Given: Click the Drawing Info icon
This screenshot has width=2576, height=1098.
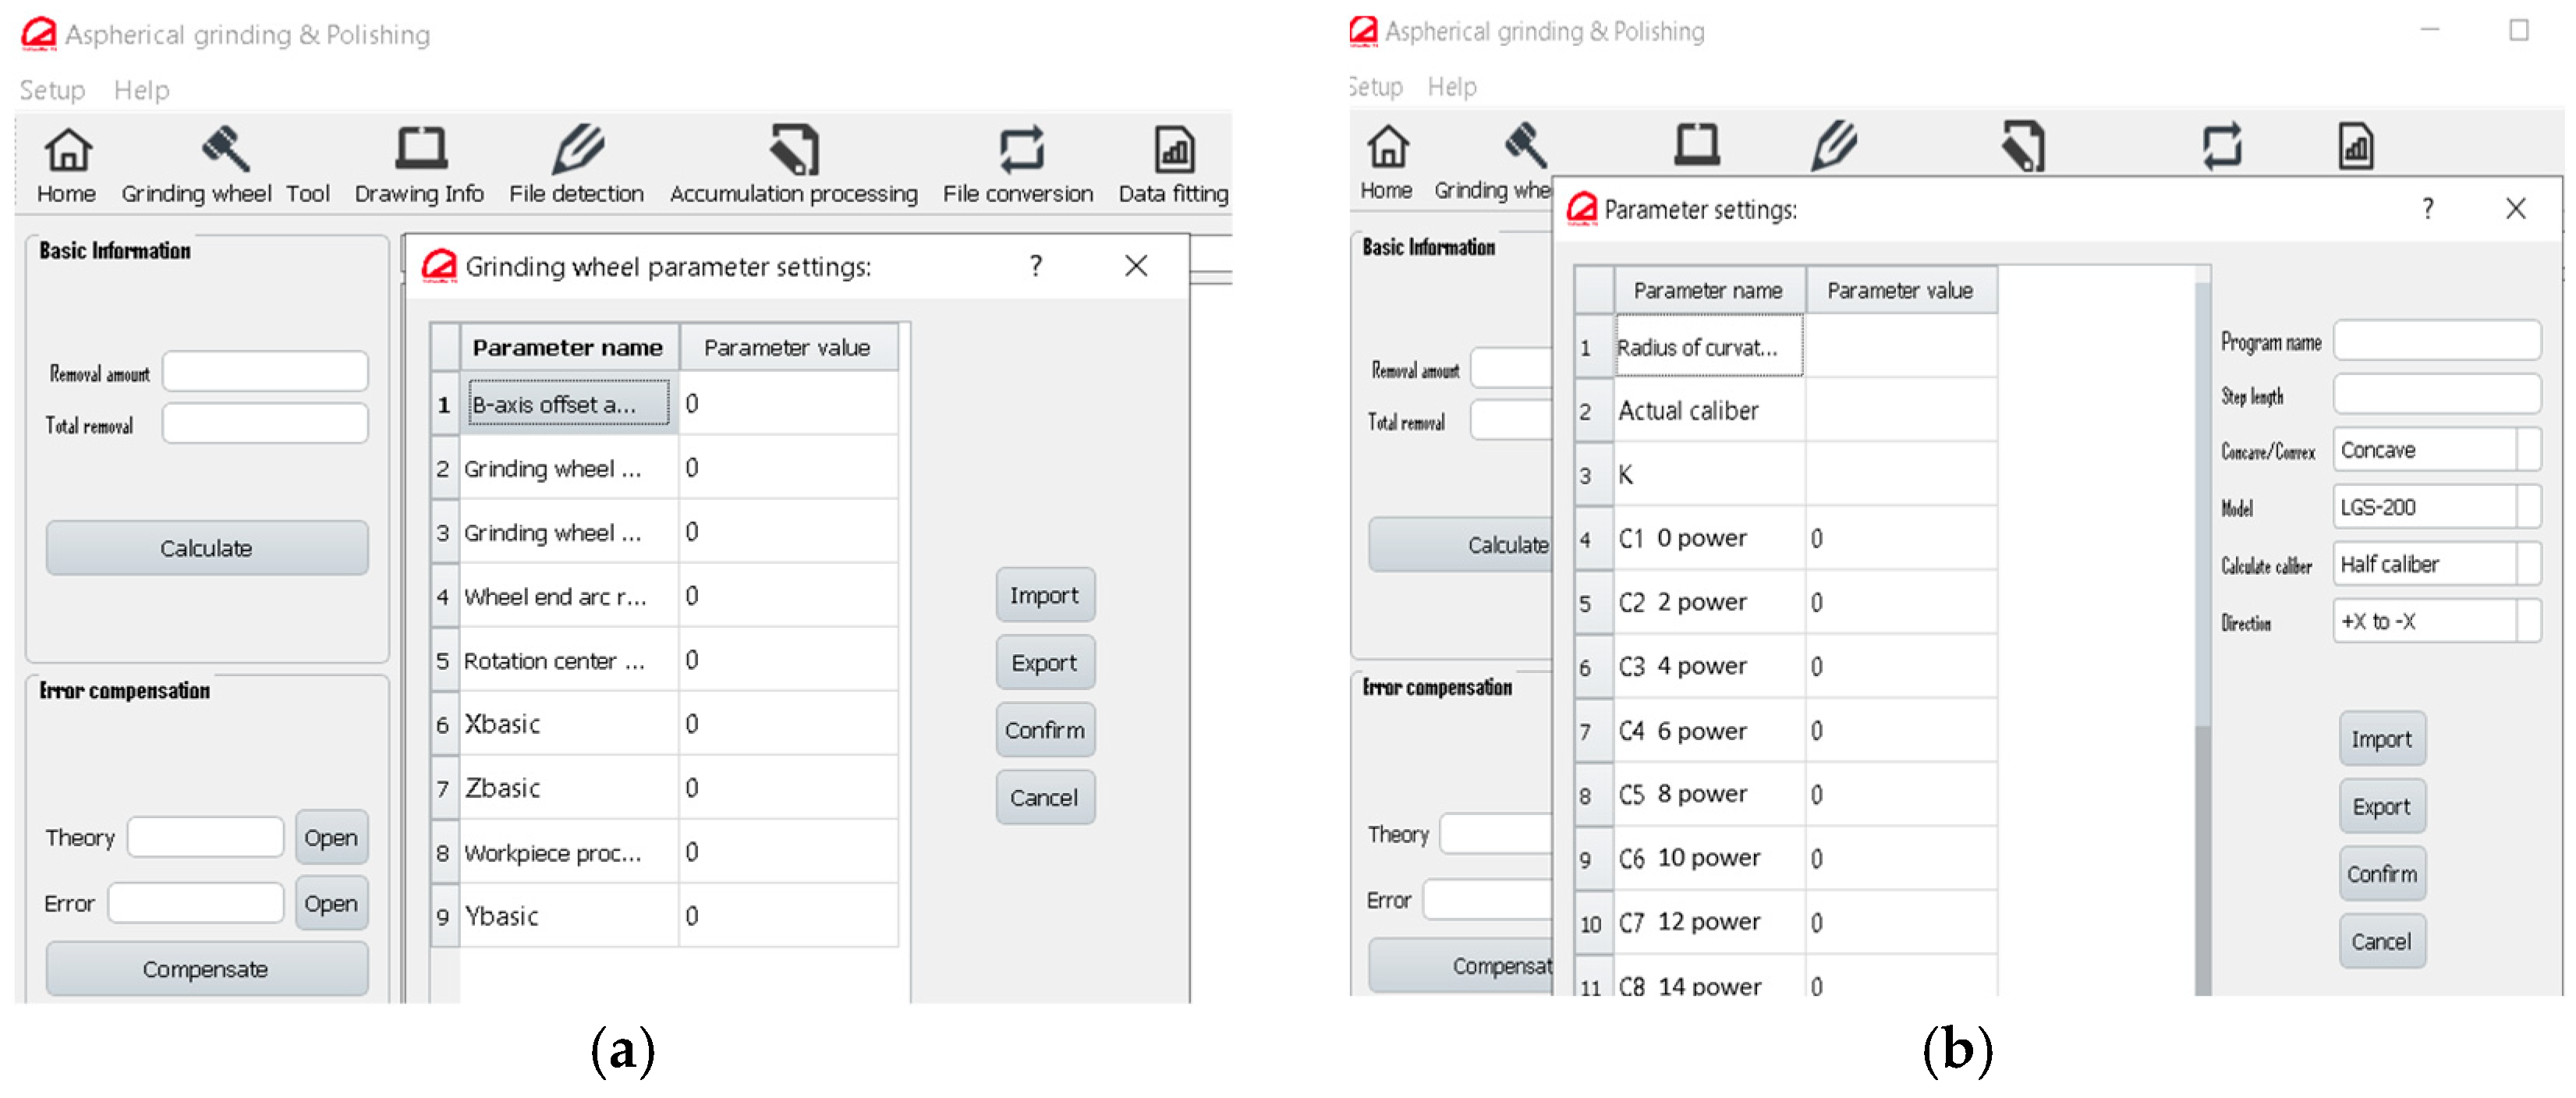Looking at the screenshot, I should (x=420, y=150).
